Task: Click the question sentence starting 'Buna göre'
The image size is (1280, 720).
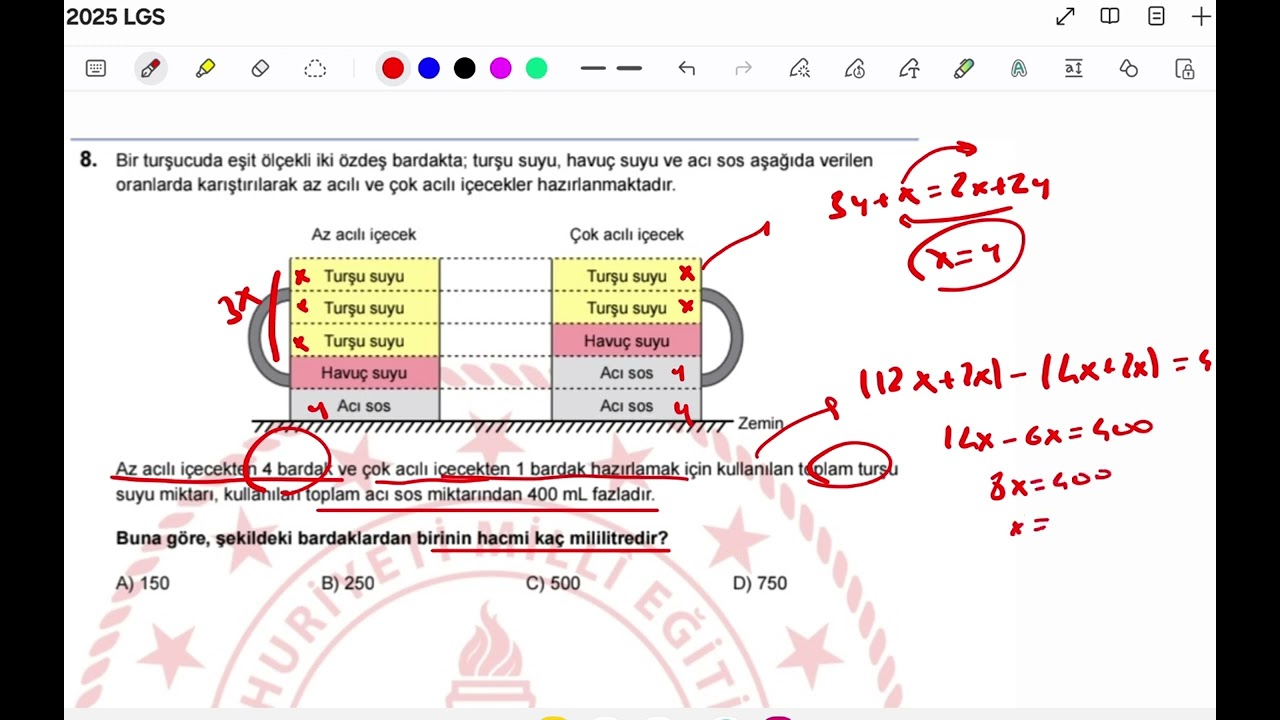Action: tap(392, 539)
